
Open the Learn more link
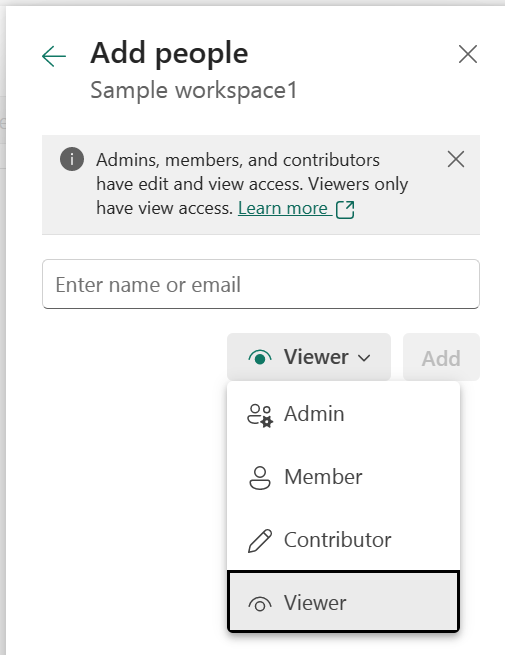(x=283, y=208)
